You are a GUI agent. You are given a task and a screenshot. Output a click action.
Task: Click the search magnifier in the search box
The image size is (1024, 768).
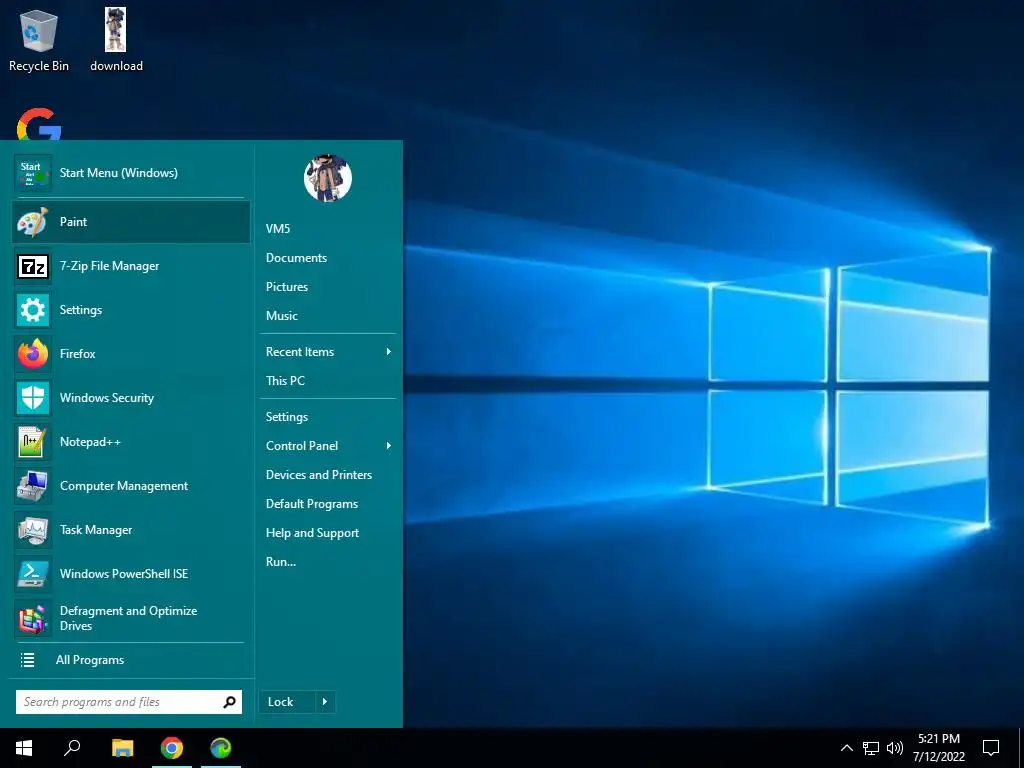(229, 702)
